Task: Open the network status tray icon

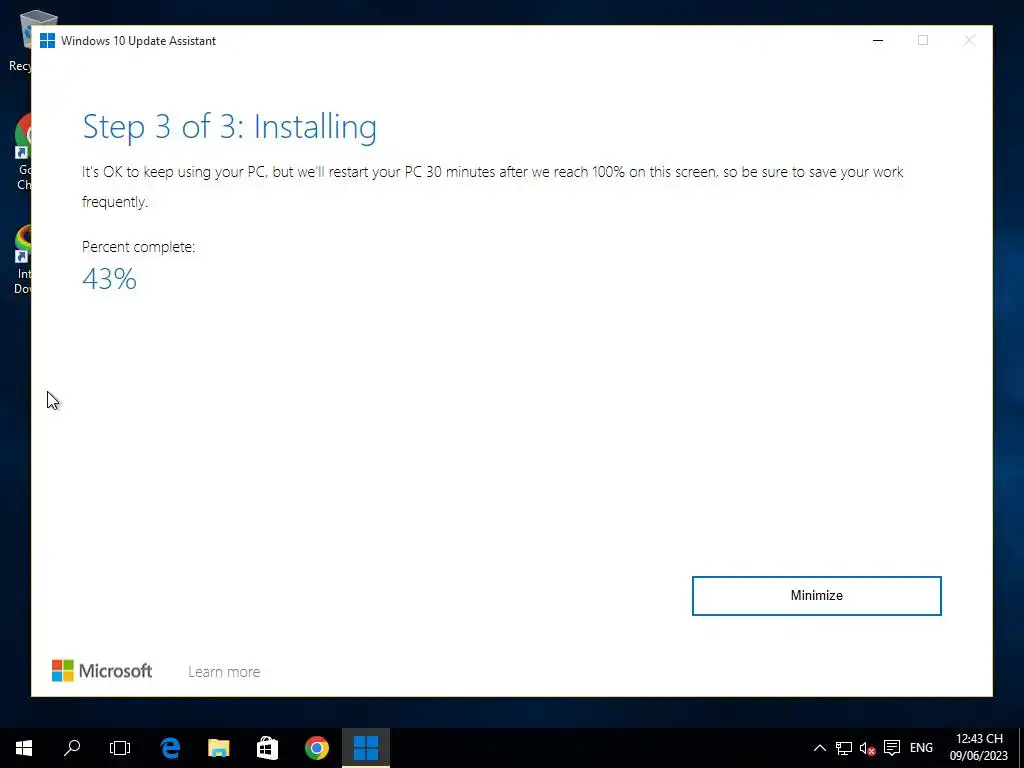Action: pyautogui.click(x=844, y=748)
